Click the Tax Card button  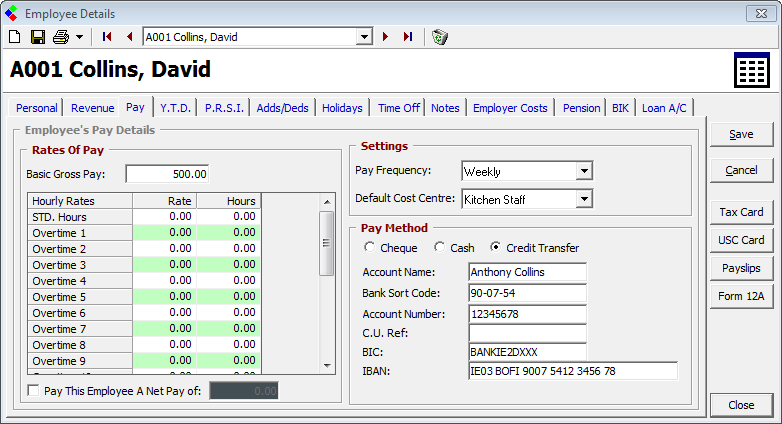(x=741, y=212)
